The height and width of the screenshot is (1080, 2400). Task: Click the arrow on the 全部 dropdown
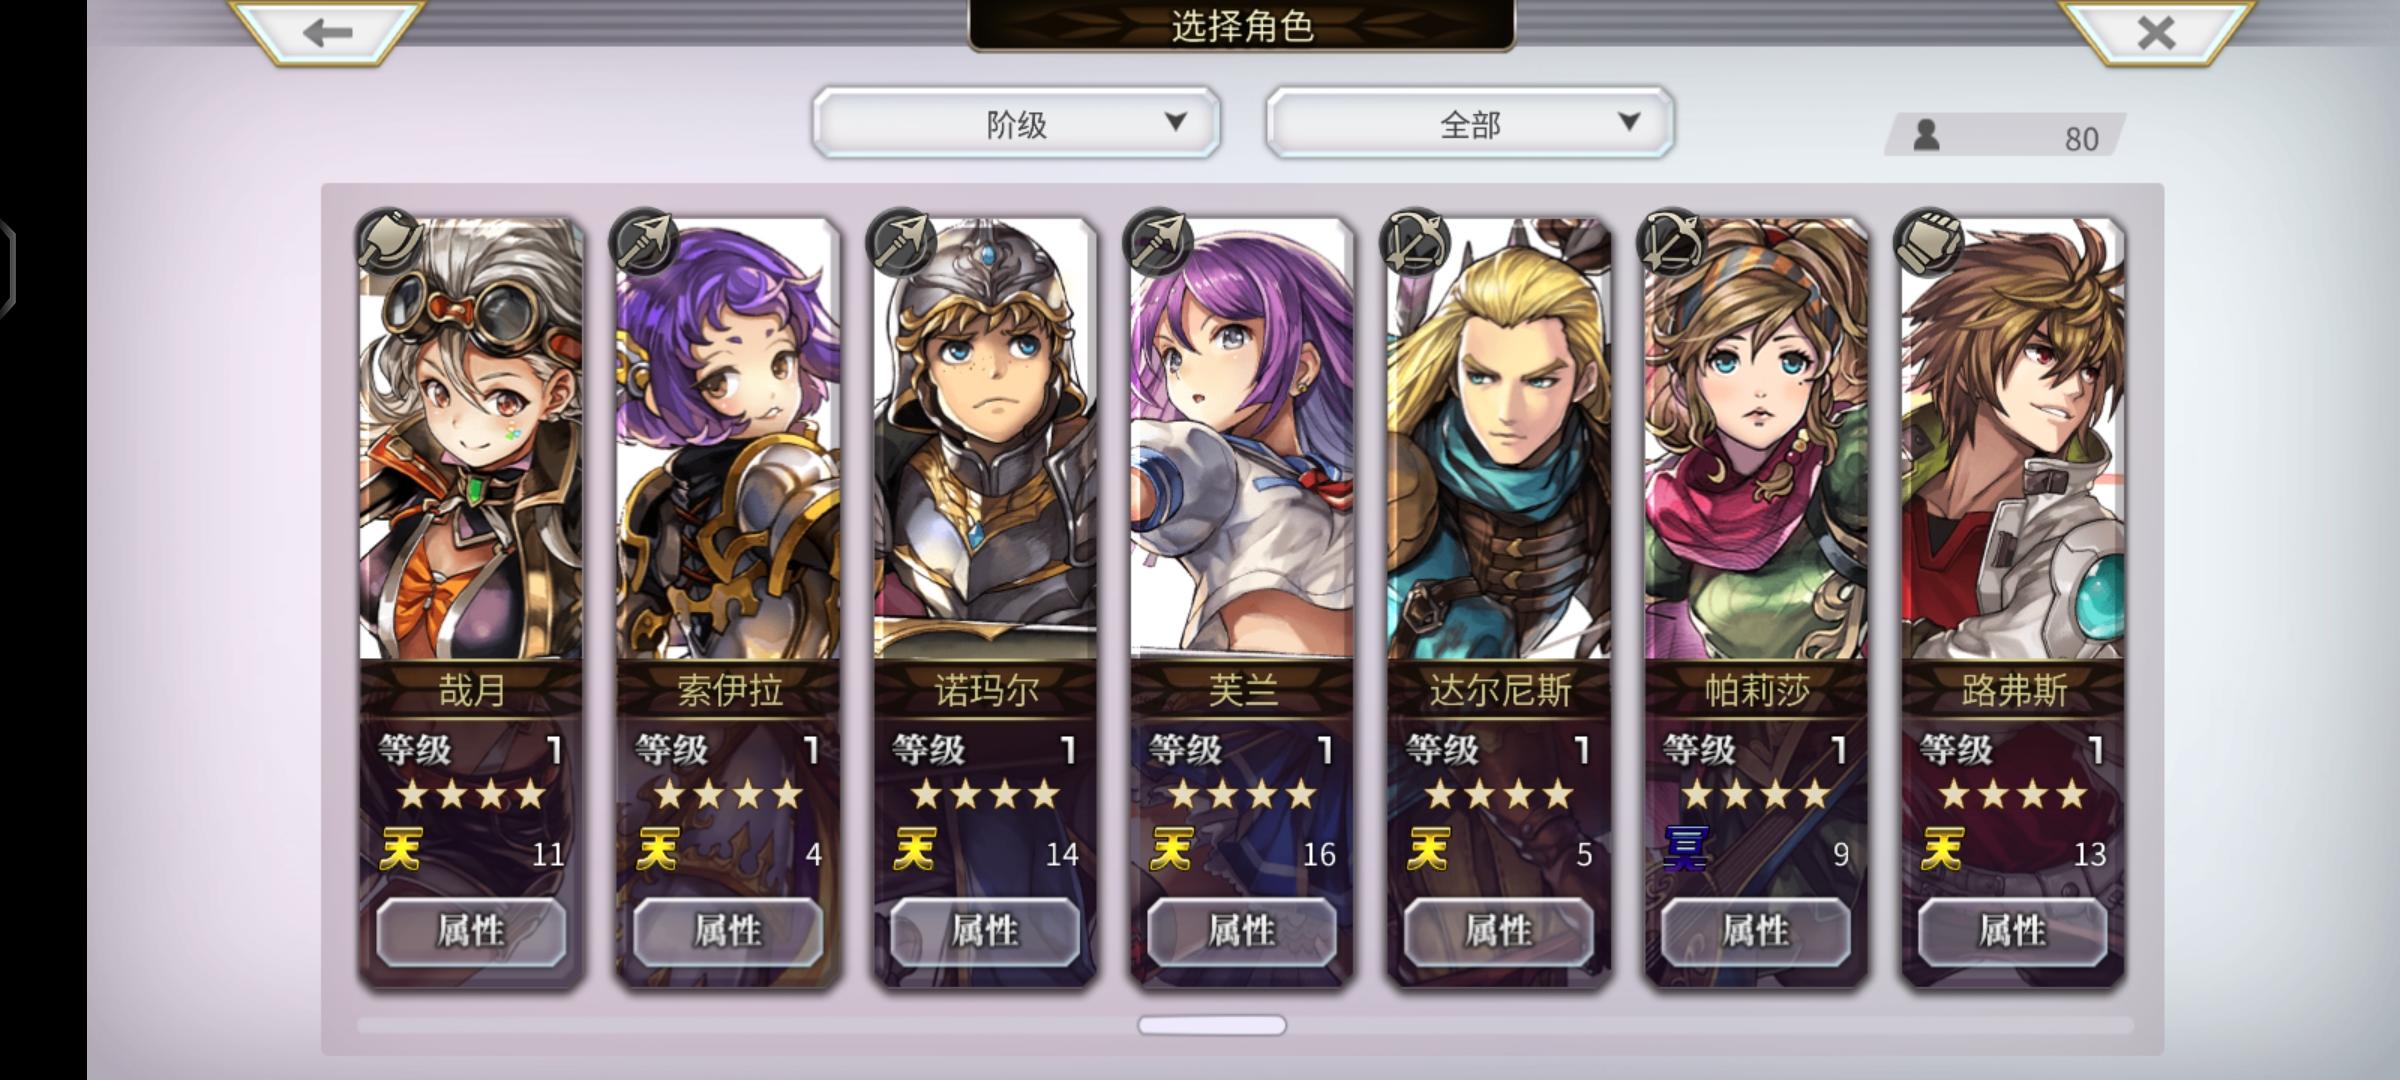tap(1629, 122)
